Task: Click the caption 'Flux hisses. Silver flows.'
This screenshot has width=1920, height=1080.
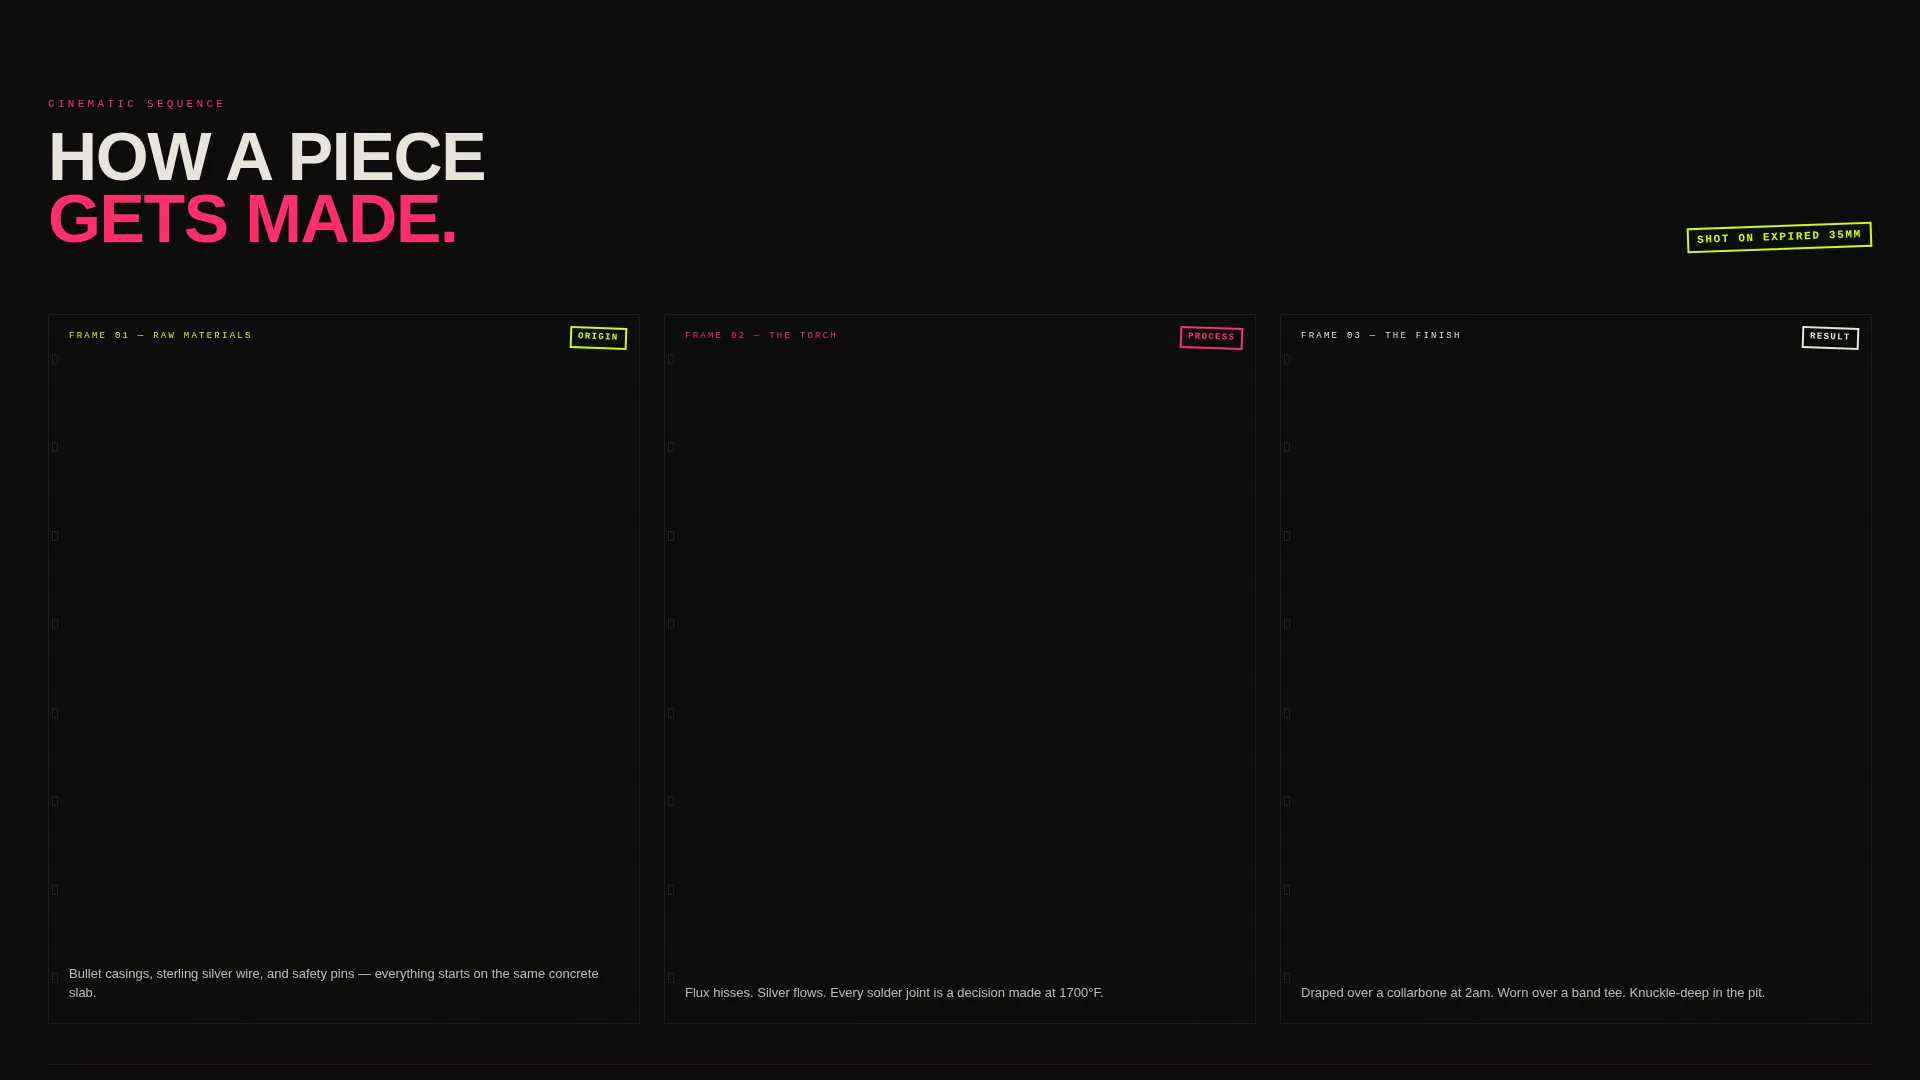Action: [894, 993]
